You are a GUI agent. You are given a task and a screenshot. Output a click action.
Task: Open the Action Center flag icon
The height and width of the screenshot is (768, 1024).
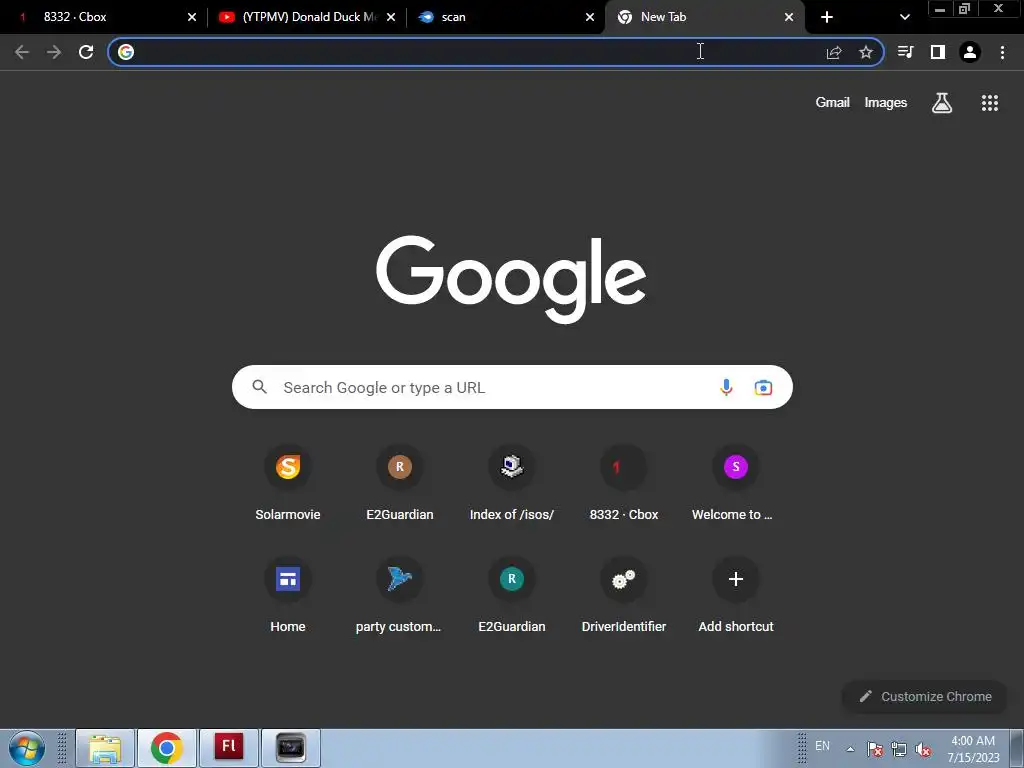tap(875, 749)
